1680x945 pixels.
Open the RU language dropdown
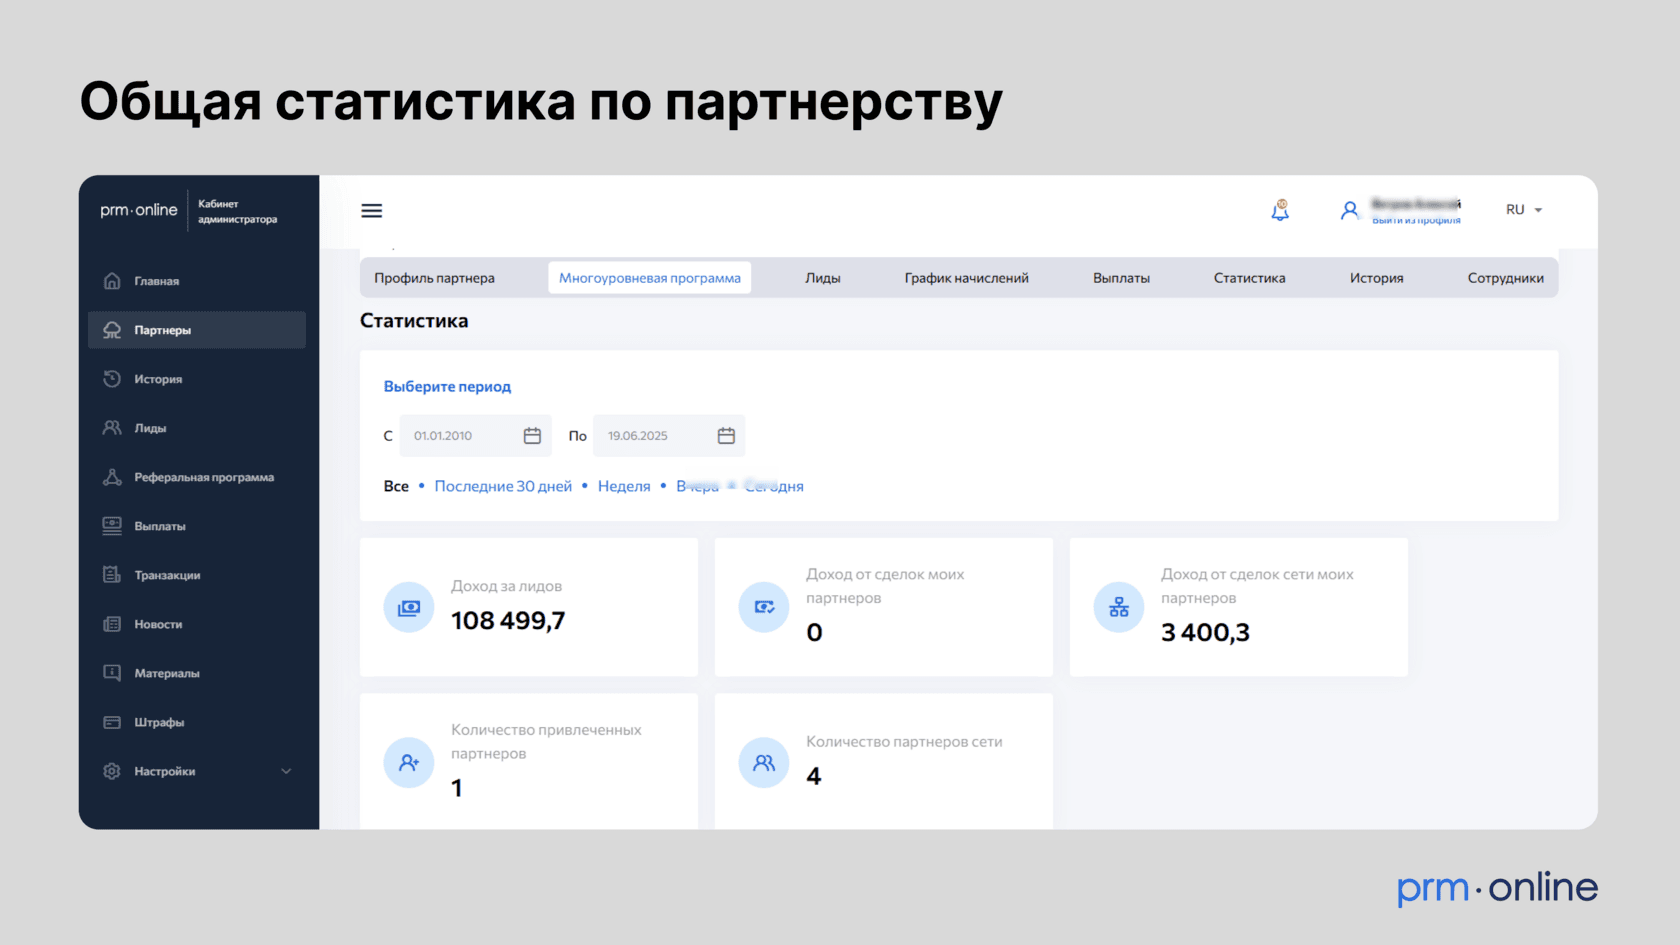click(x=1524, y=210)
